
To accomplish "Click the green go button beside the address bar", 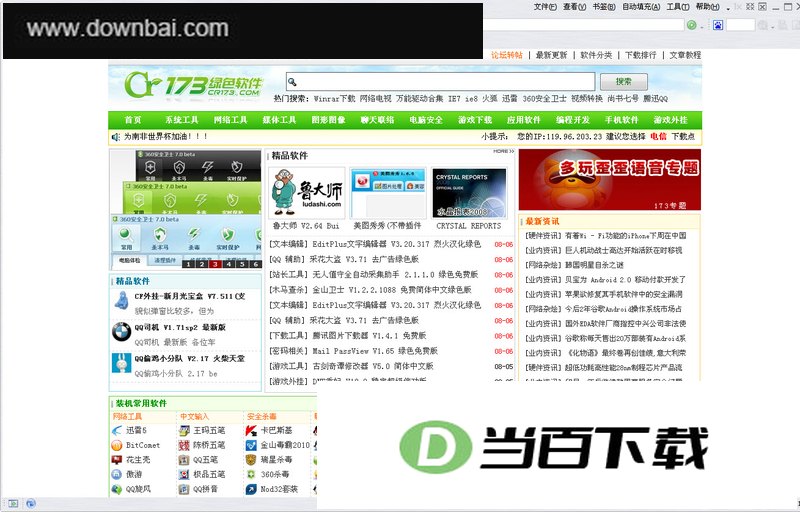I will [691, 24].
